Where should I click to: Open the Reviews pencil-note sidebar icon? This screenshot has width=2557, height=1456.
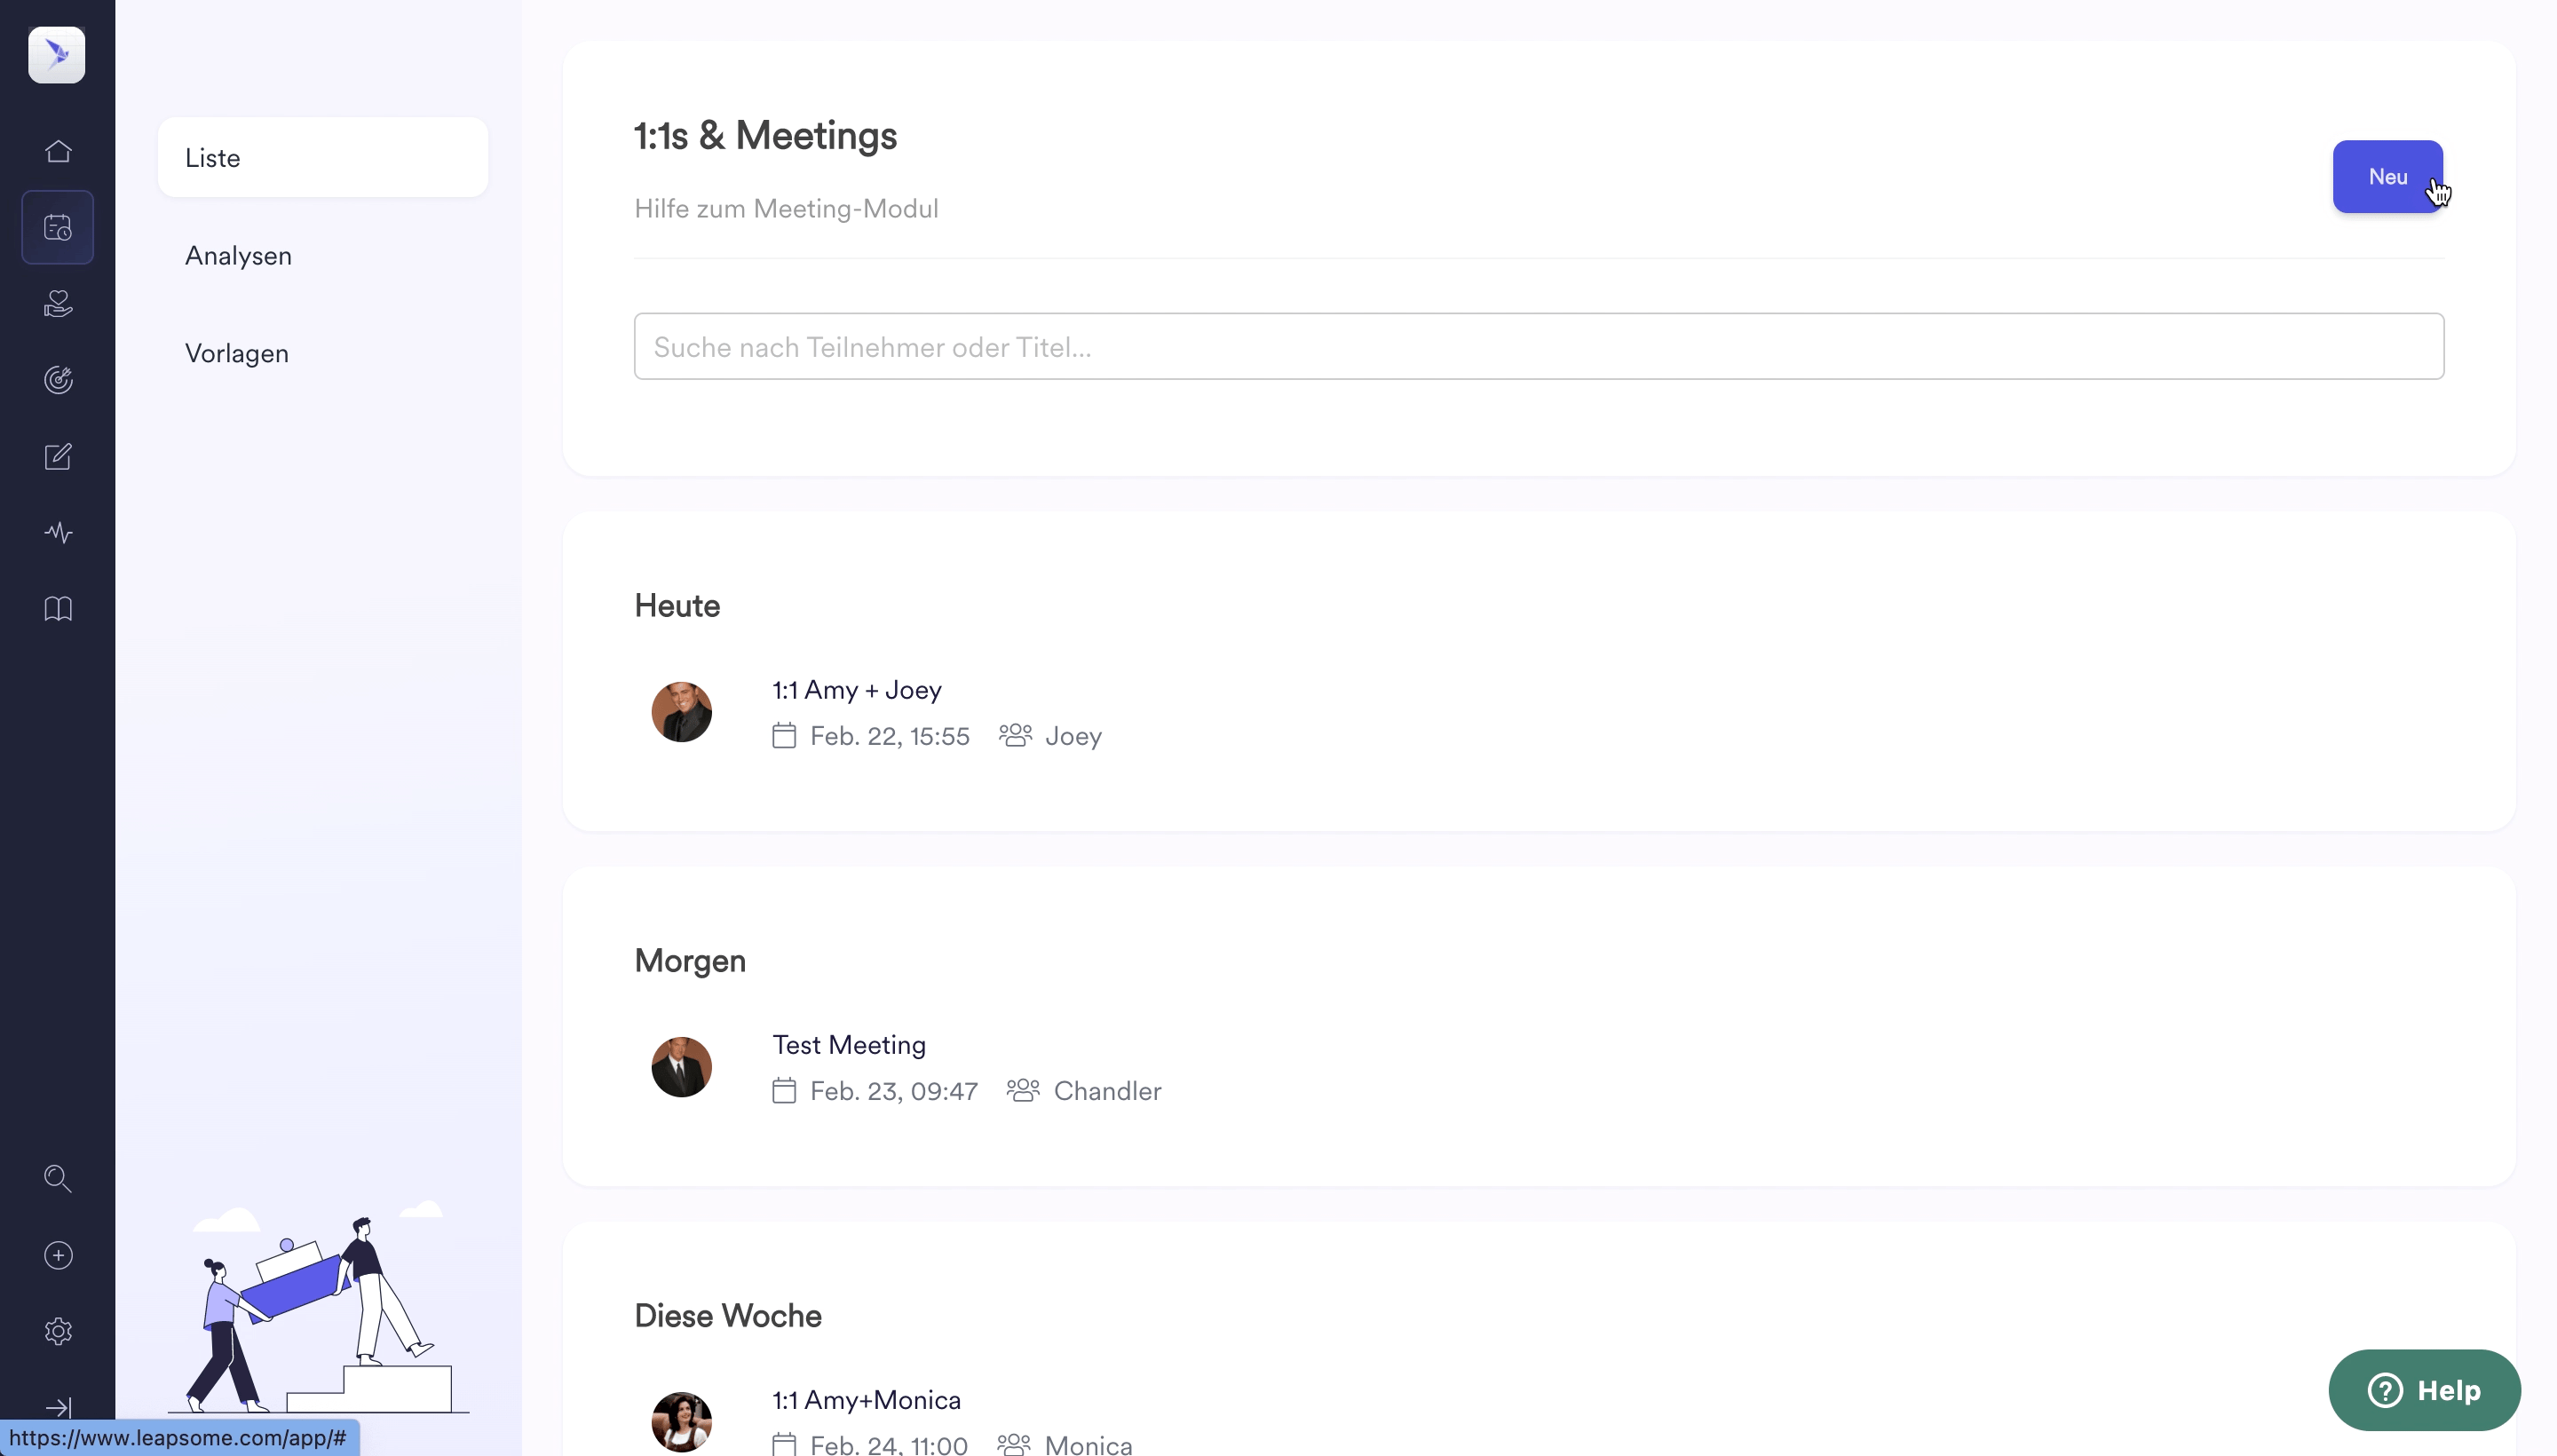pyautogui.click(x=58, y=456)
